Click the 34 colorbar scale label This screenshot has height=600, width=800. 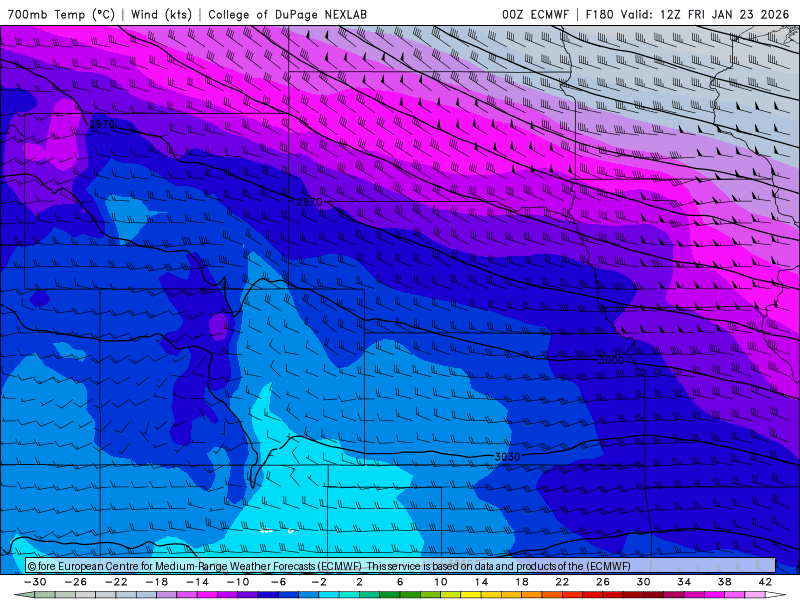click(684, 582)
